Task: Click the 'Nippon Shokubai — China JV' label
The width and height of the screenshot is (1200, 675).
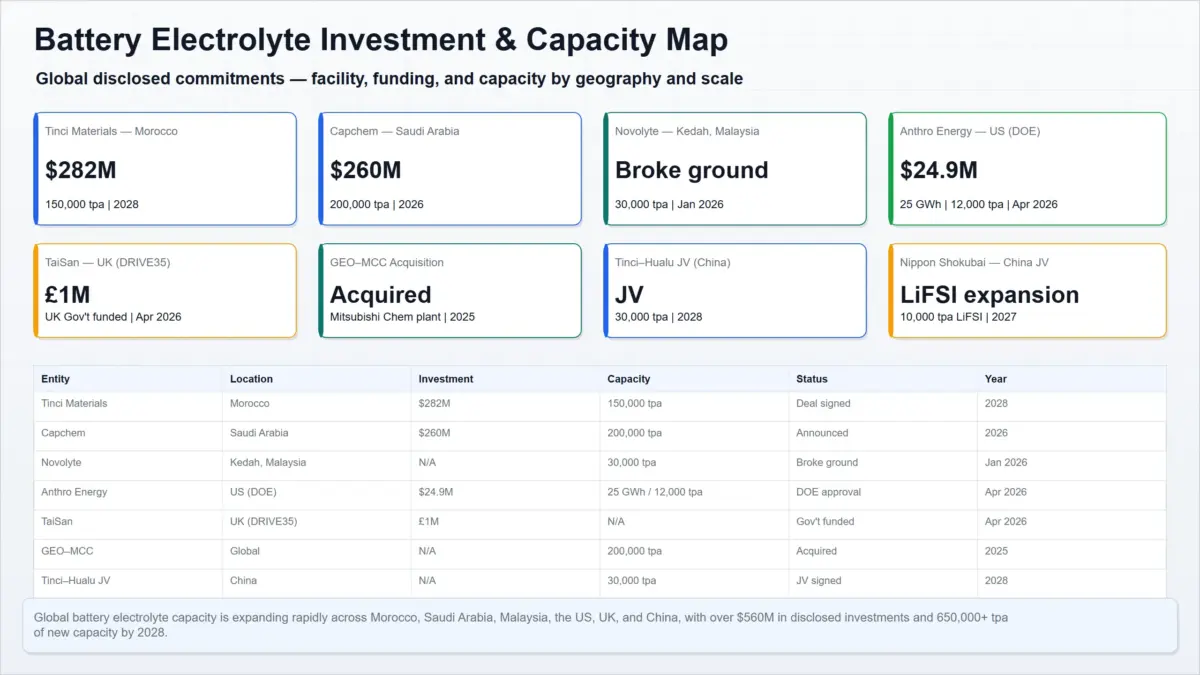Action: tap(974, 262)
